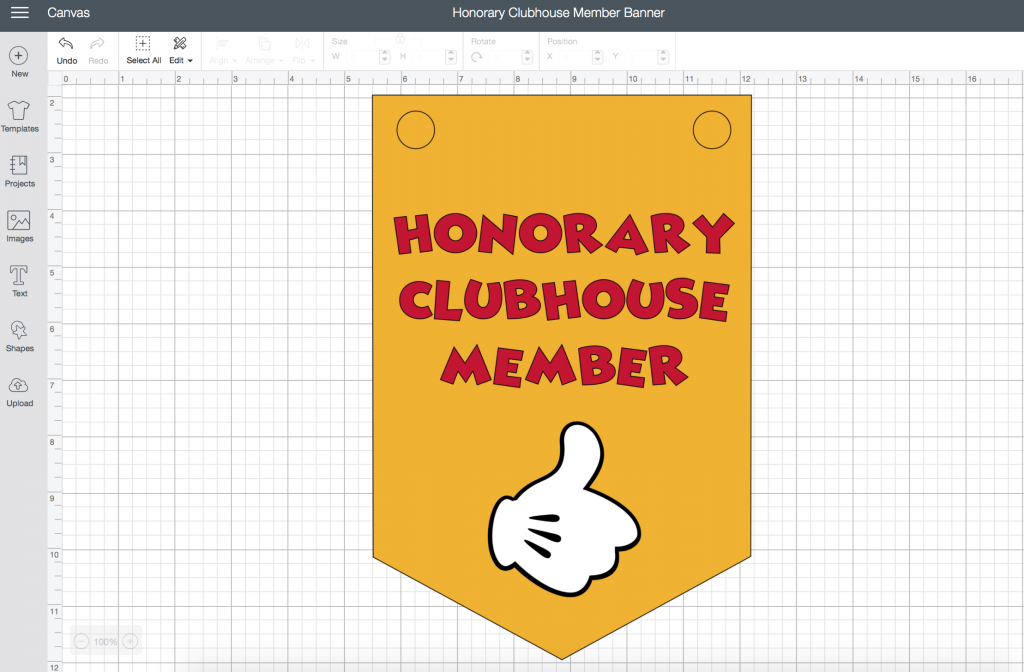Screen dimensions: 1024x672
Task: Click the Height stepper arrows
Action: [451, 57]
